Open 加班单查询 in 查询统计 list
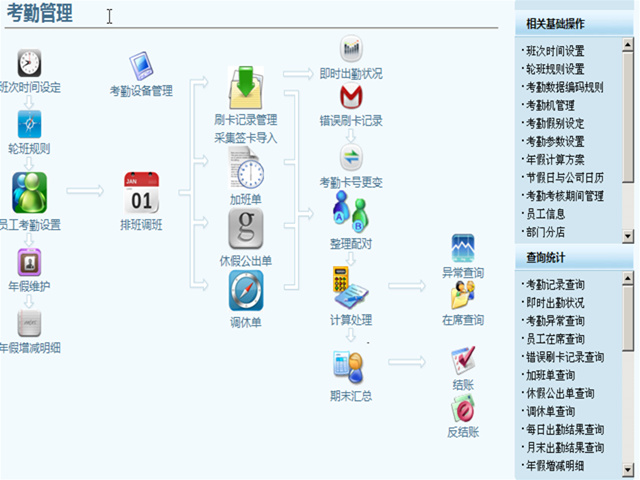 pos(550,375)
